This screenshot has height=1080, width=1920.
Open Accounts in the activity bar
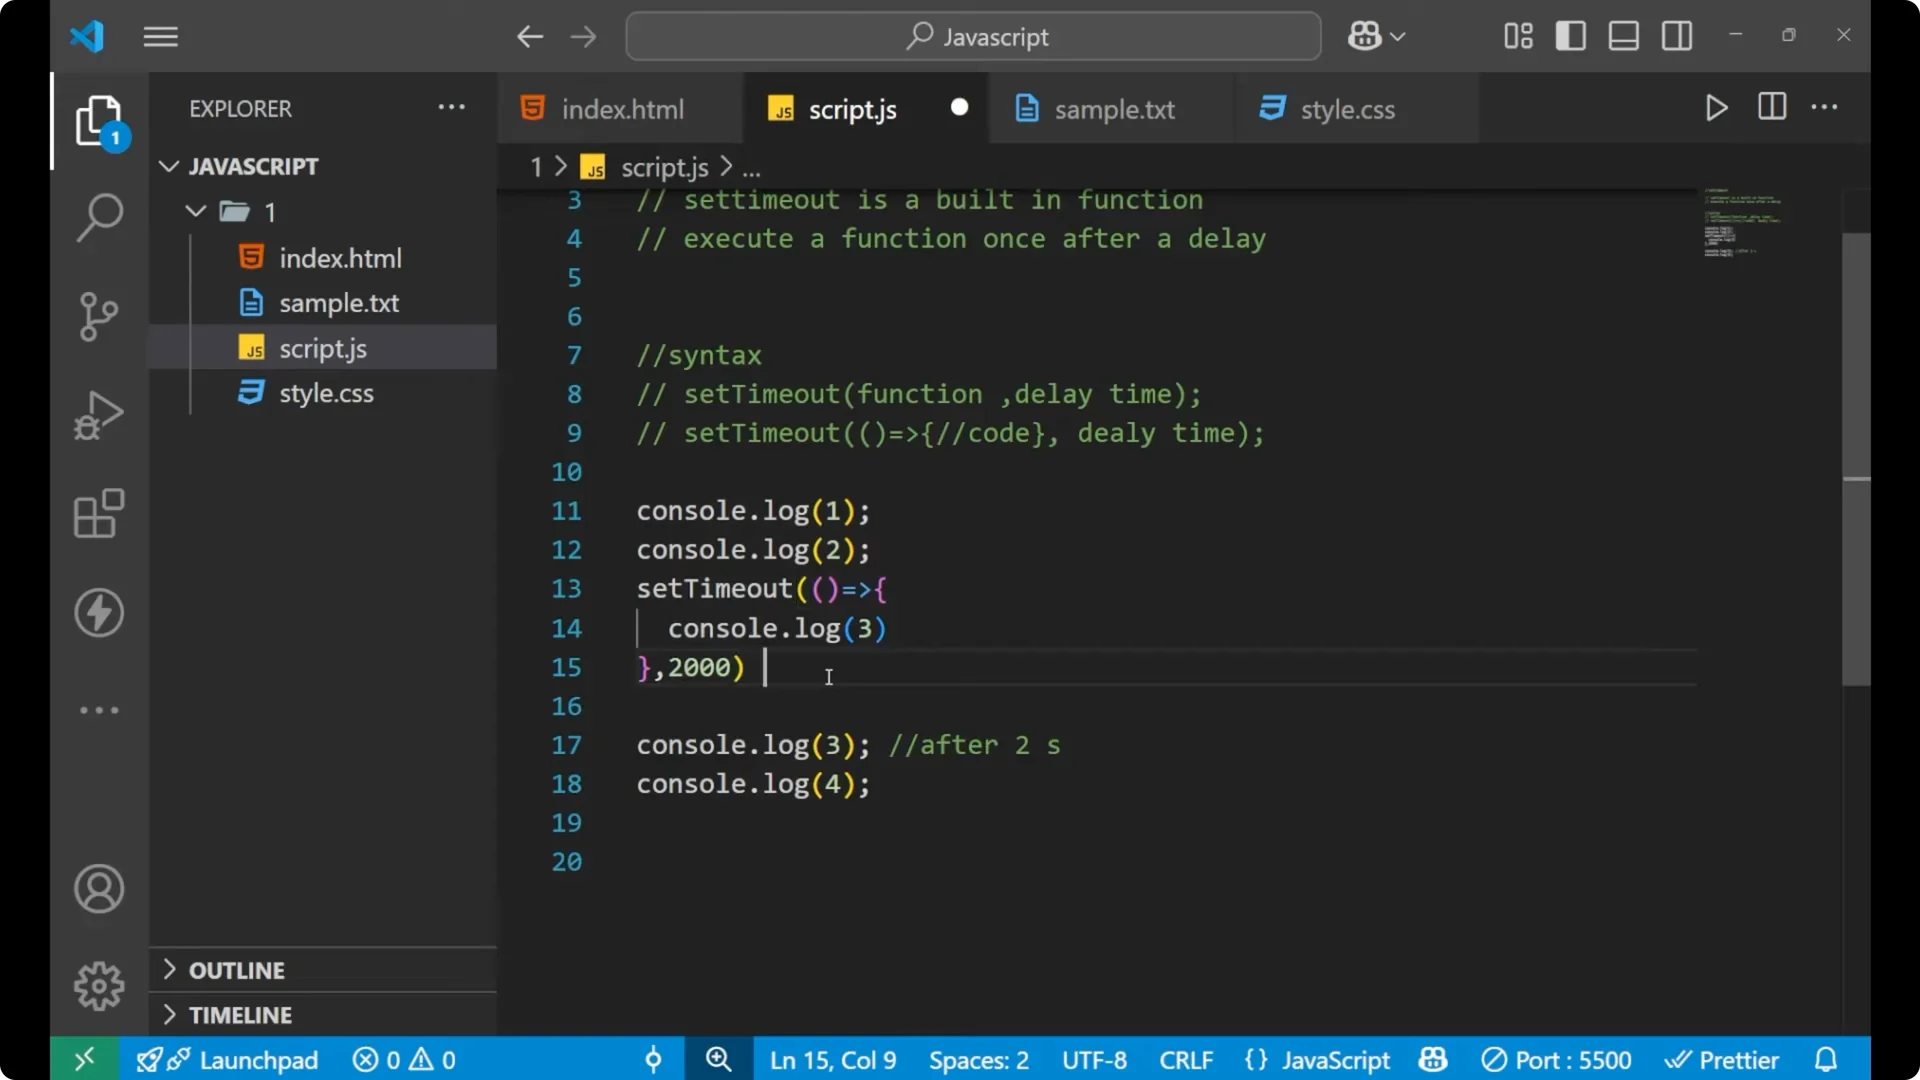98,889
